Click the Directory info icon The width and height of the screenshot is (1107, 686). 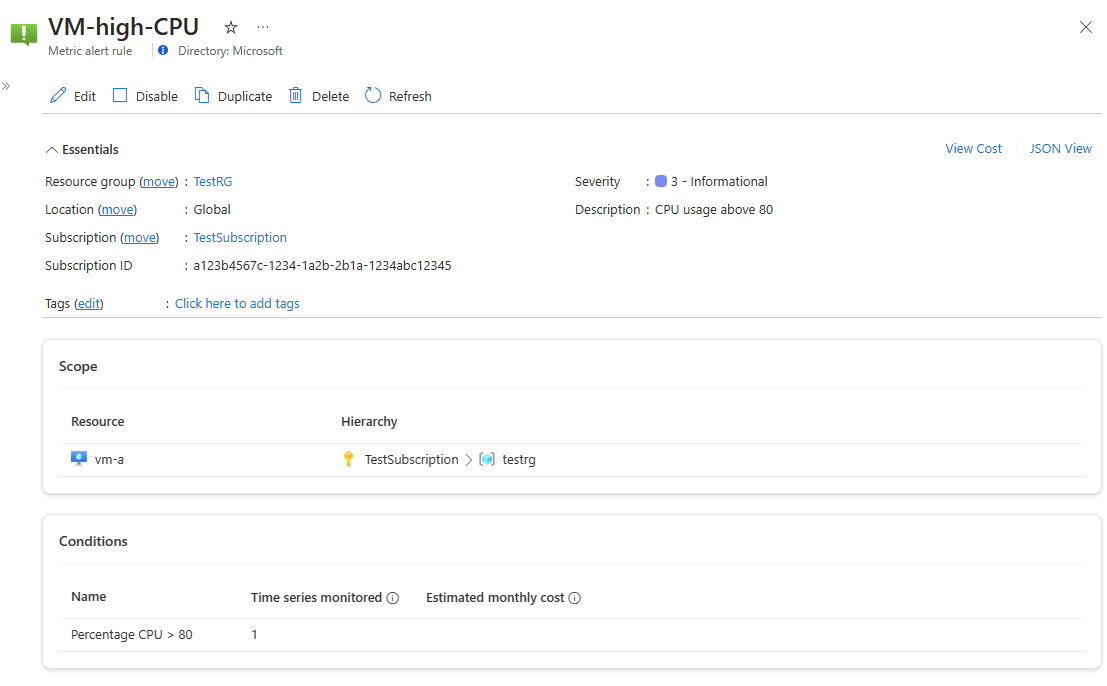[163, 51]
